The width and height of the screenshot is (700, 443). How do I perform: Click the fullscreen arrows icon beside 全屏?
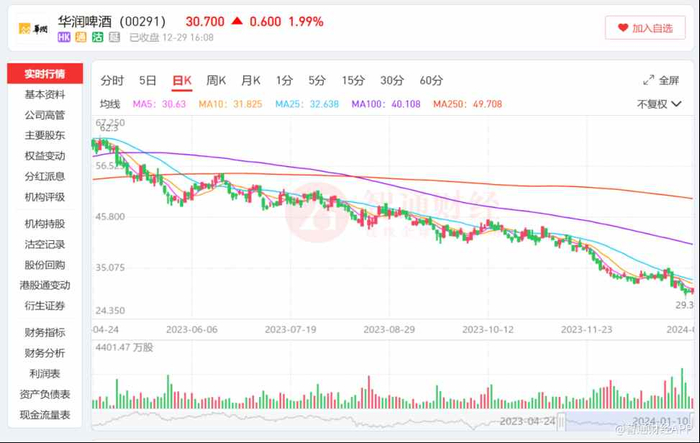click(648, 80)
